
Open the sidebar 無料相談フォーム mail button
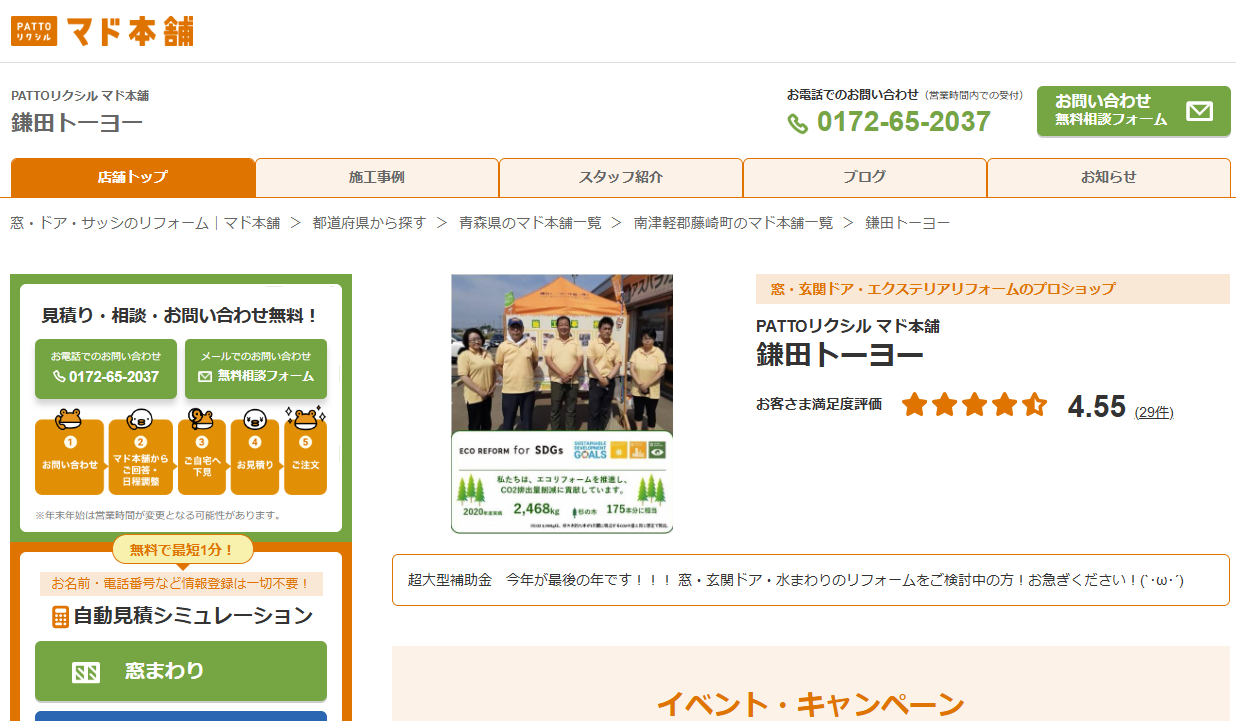[256, 368]
